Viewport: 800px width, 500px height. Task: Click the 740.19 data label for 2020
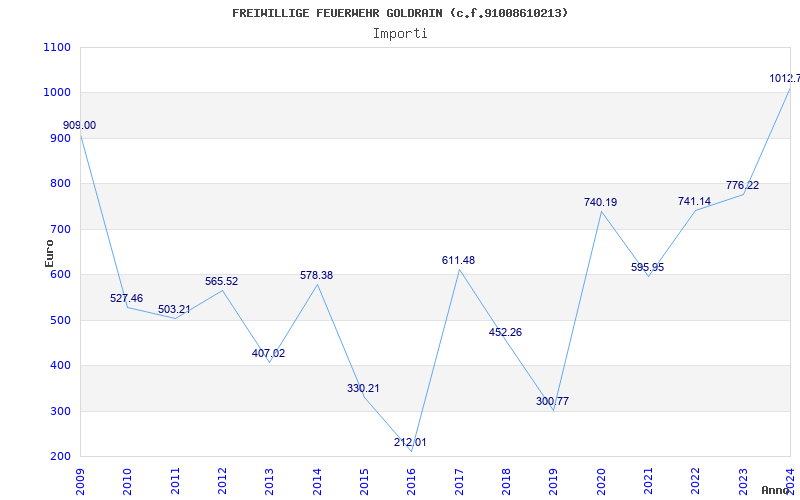[600, 202]
